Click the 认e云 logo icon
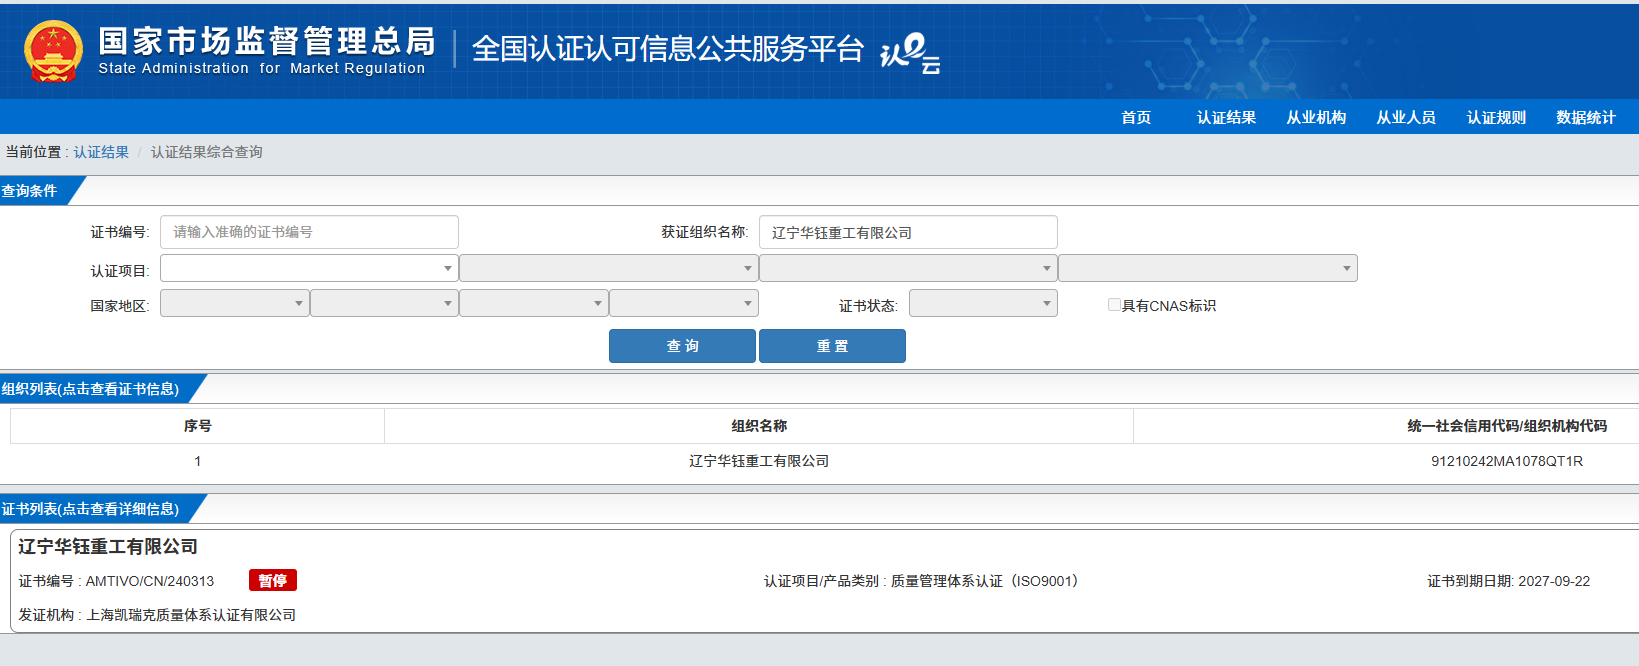The width and height of the screenshot is (1639, 666). (x=910, y=53)
